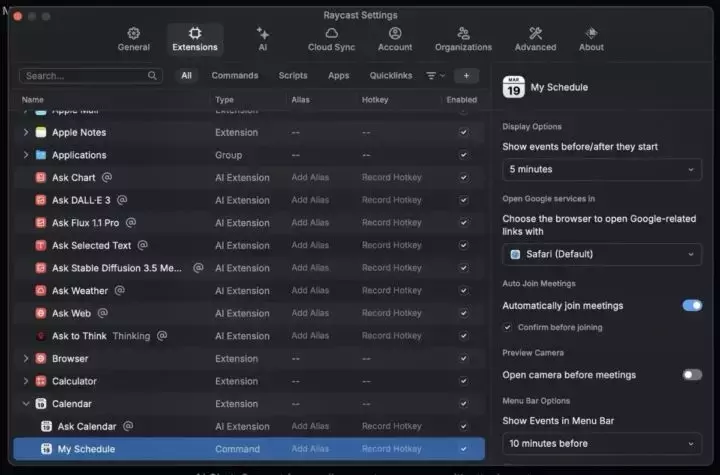Expand the Browser extension
Viewport: 720px width, 475px height.
(x=26, y=358)
